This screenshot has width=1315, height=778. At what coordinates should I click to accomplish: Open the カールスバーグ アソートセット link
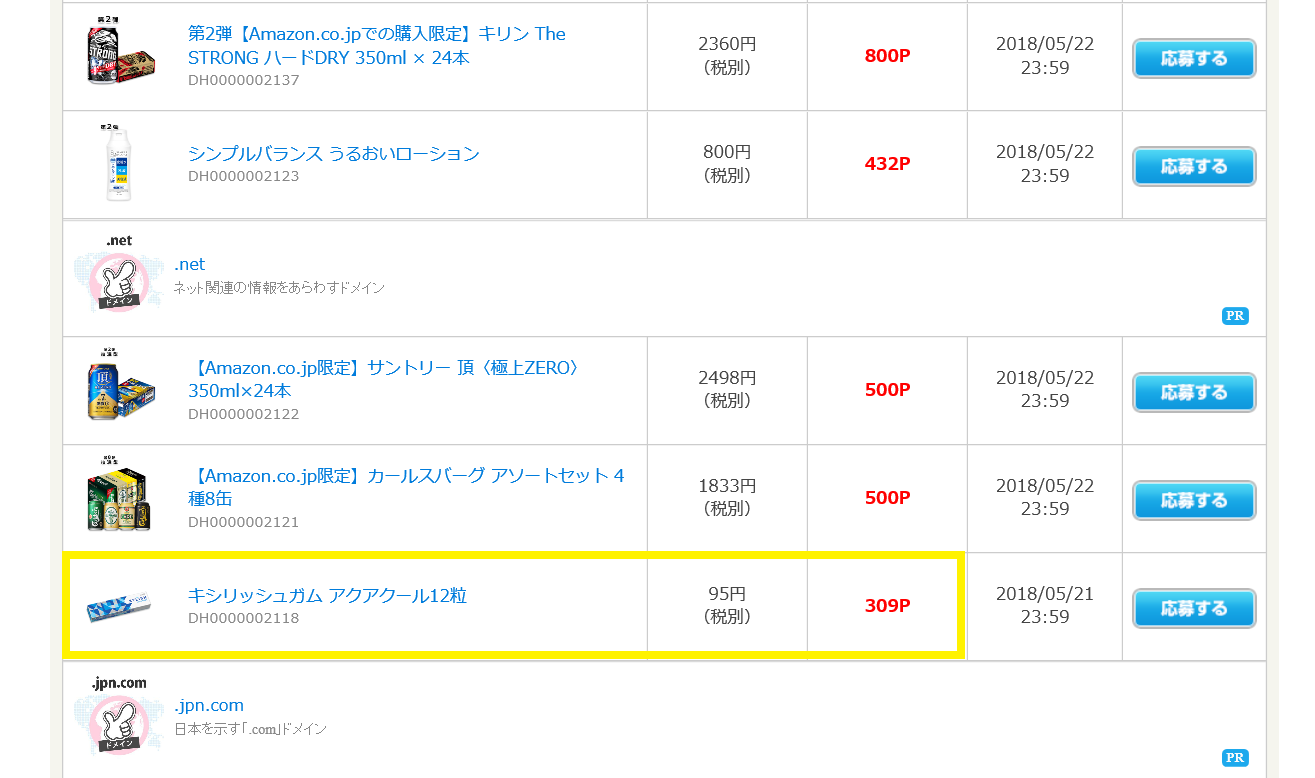406,487
